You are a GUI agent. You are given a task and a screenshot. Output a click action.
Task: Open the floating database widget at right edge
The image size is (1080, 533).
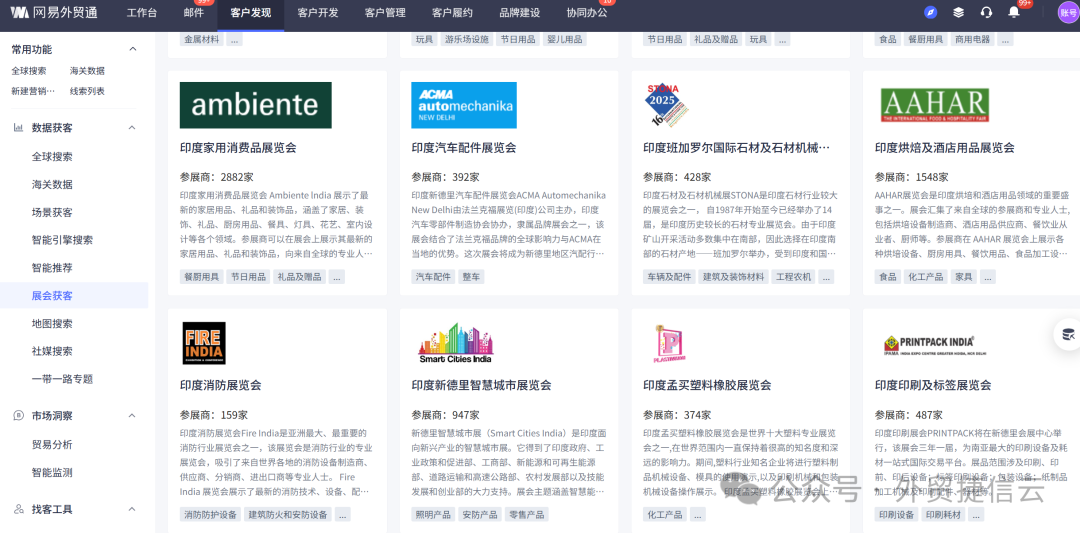[1068, 335]
